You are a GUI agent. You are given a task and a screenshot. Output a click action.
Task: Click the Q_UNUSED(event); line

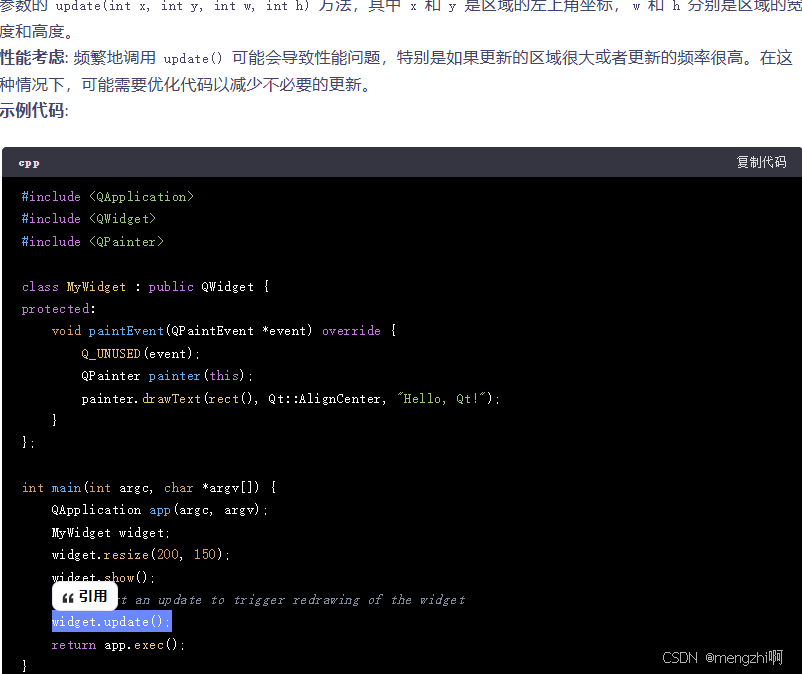point(140,353)
